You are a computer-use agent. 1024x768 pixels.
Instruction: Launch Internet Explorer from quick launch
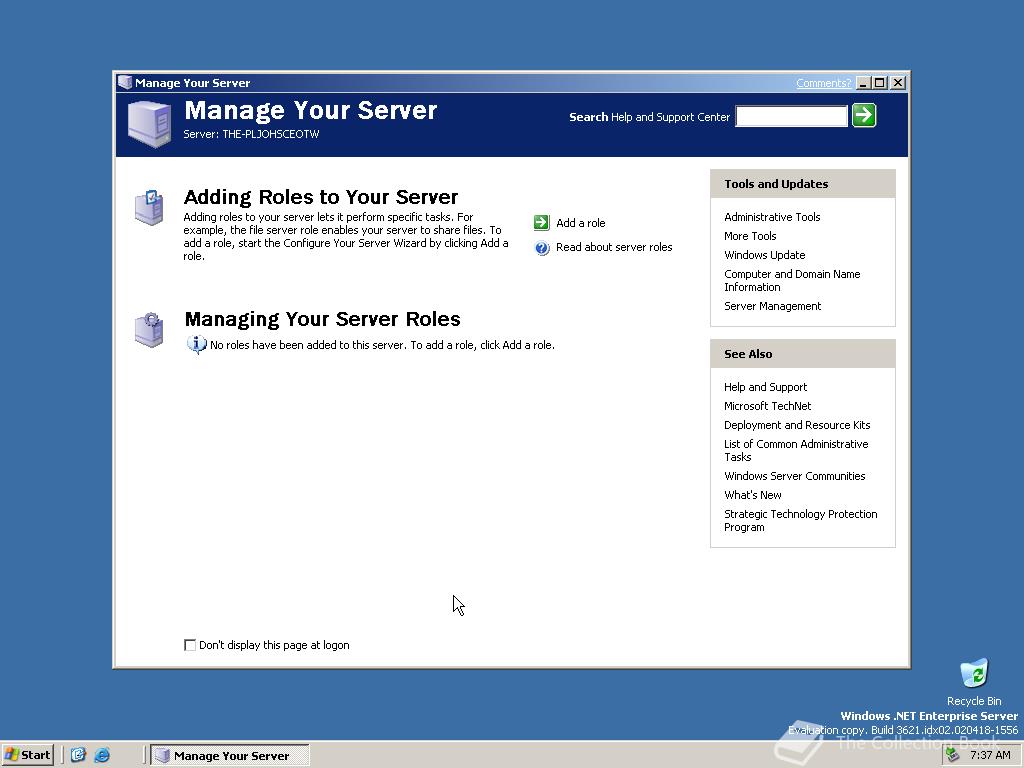coord(102,755)
